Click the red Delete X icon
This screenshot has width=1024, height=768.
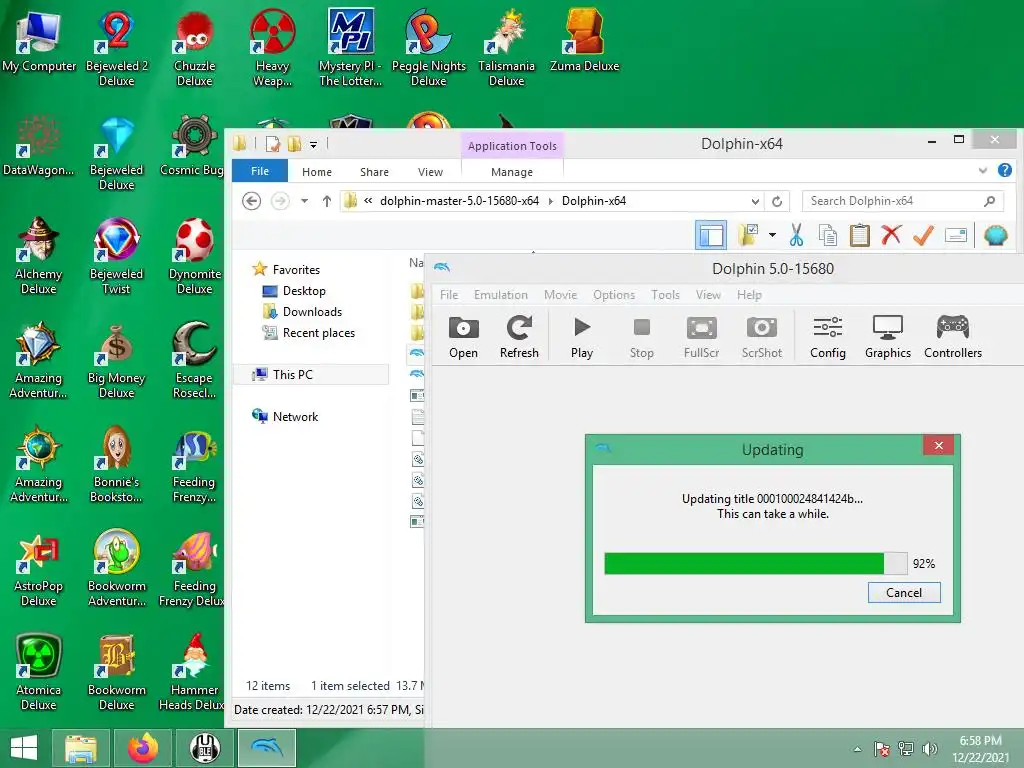(x=891, y=234)
